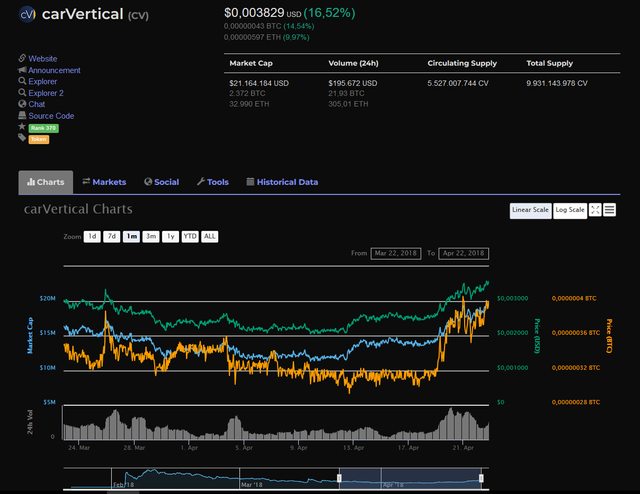Click the 24h Vol axis label
640x494 pixels.
click(30, 422)
